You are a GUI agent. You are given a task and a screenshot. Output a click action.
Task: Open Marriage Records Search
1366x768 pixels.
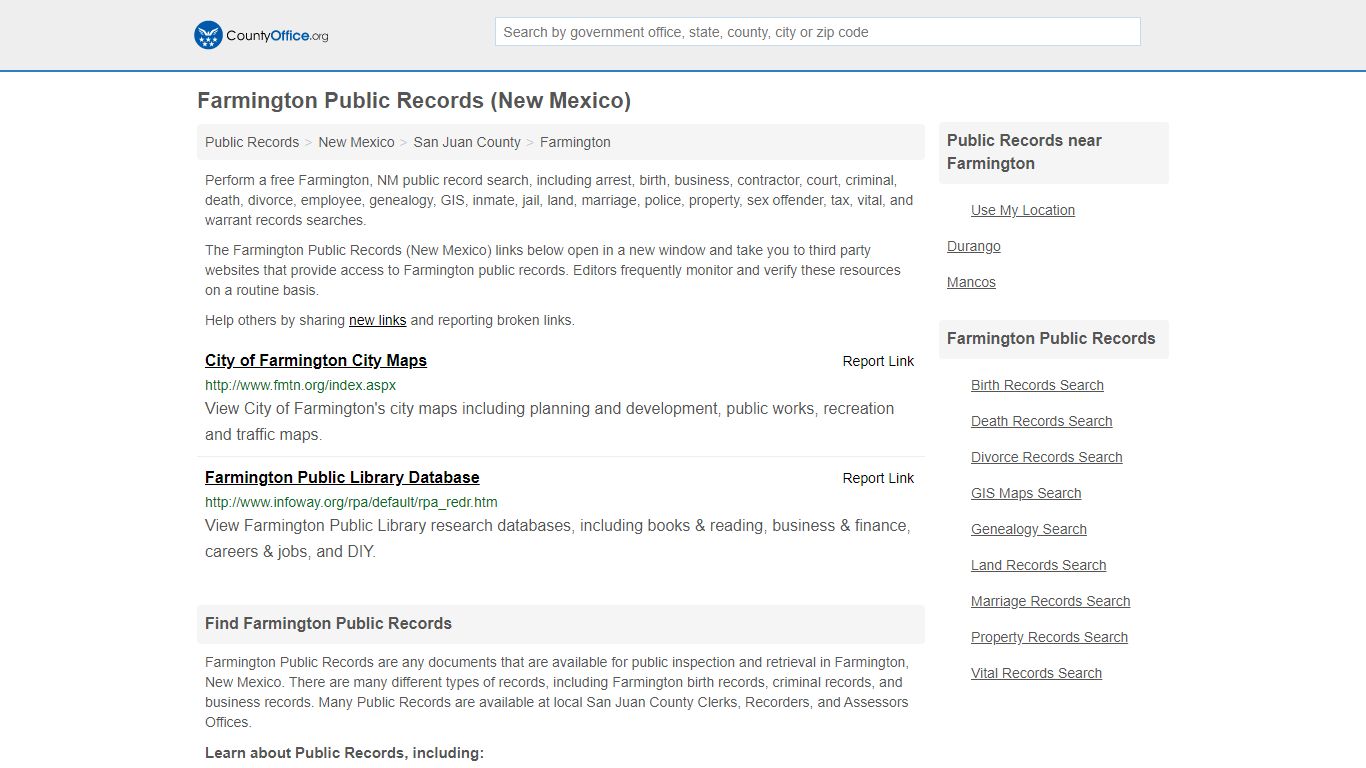pyautogui.click(x=1050, y=601)
